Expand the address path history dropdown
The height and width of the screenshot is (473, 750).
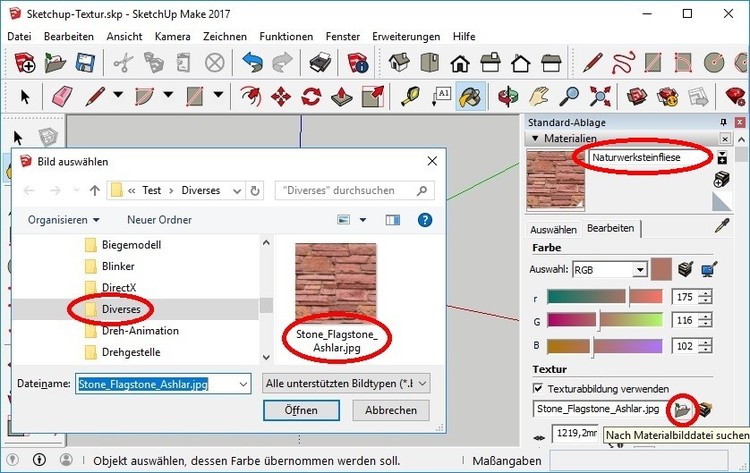[237, 191]
